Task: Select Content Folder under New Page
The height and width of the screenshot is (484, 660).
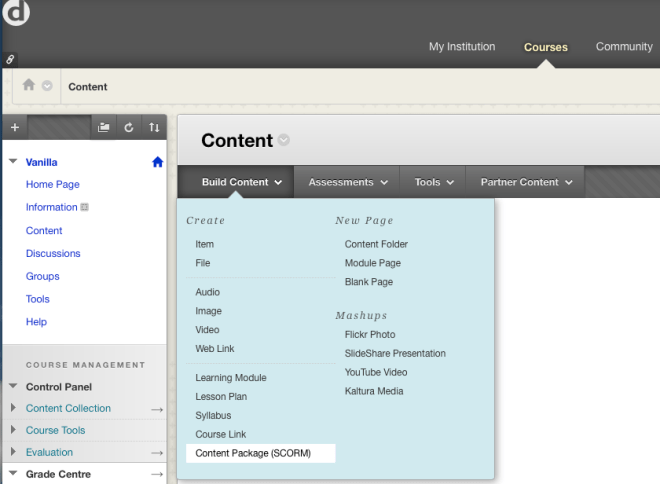Action: tap(376, 244)
